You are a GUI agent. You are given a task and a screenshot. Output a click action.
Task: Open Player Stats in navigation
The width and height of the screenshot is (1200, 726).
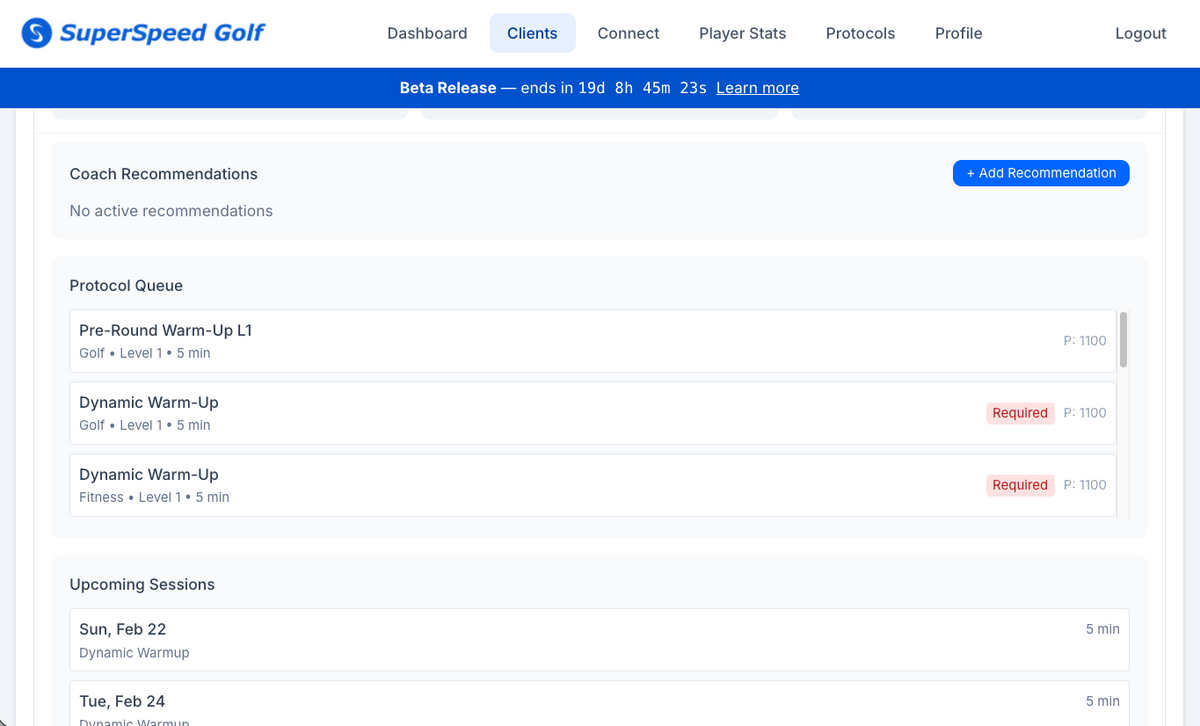[742, 33]
